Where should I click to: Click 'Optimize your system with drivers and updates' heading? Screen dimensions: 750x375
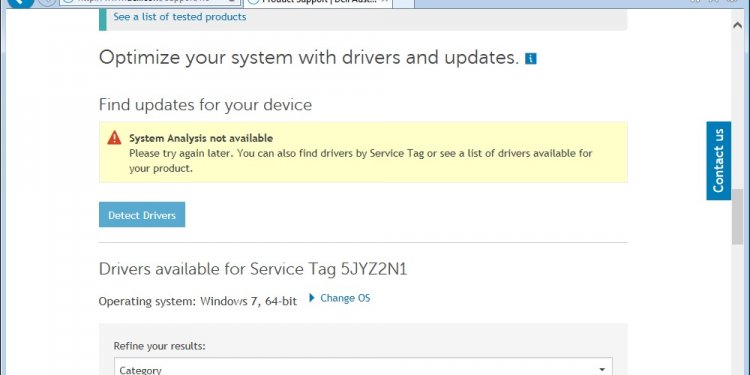click(309, 58)
